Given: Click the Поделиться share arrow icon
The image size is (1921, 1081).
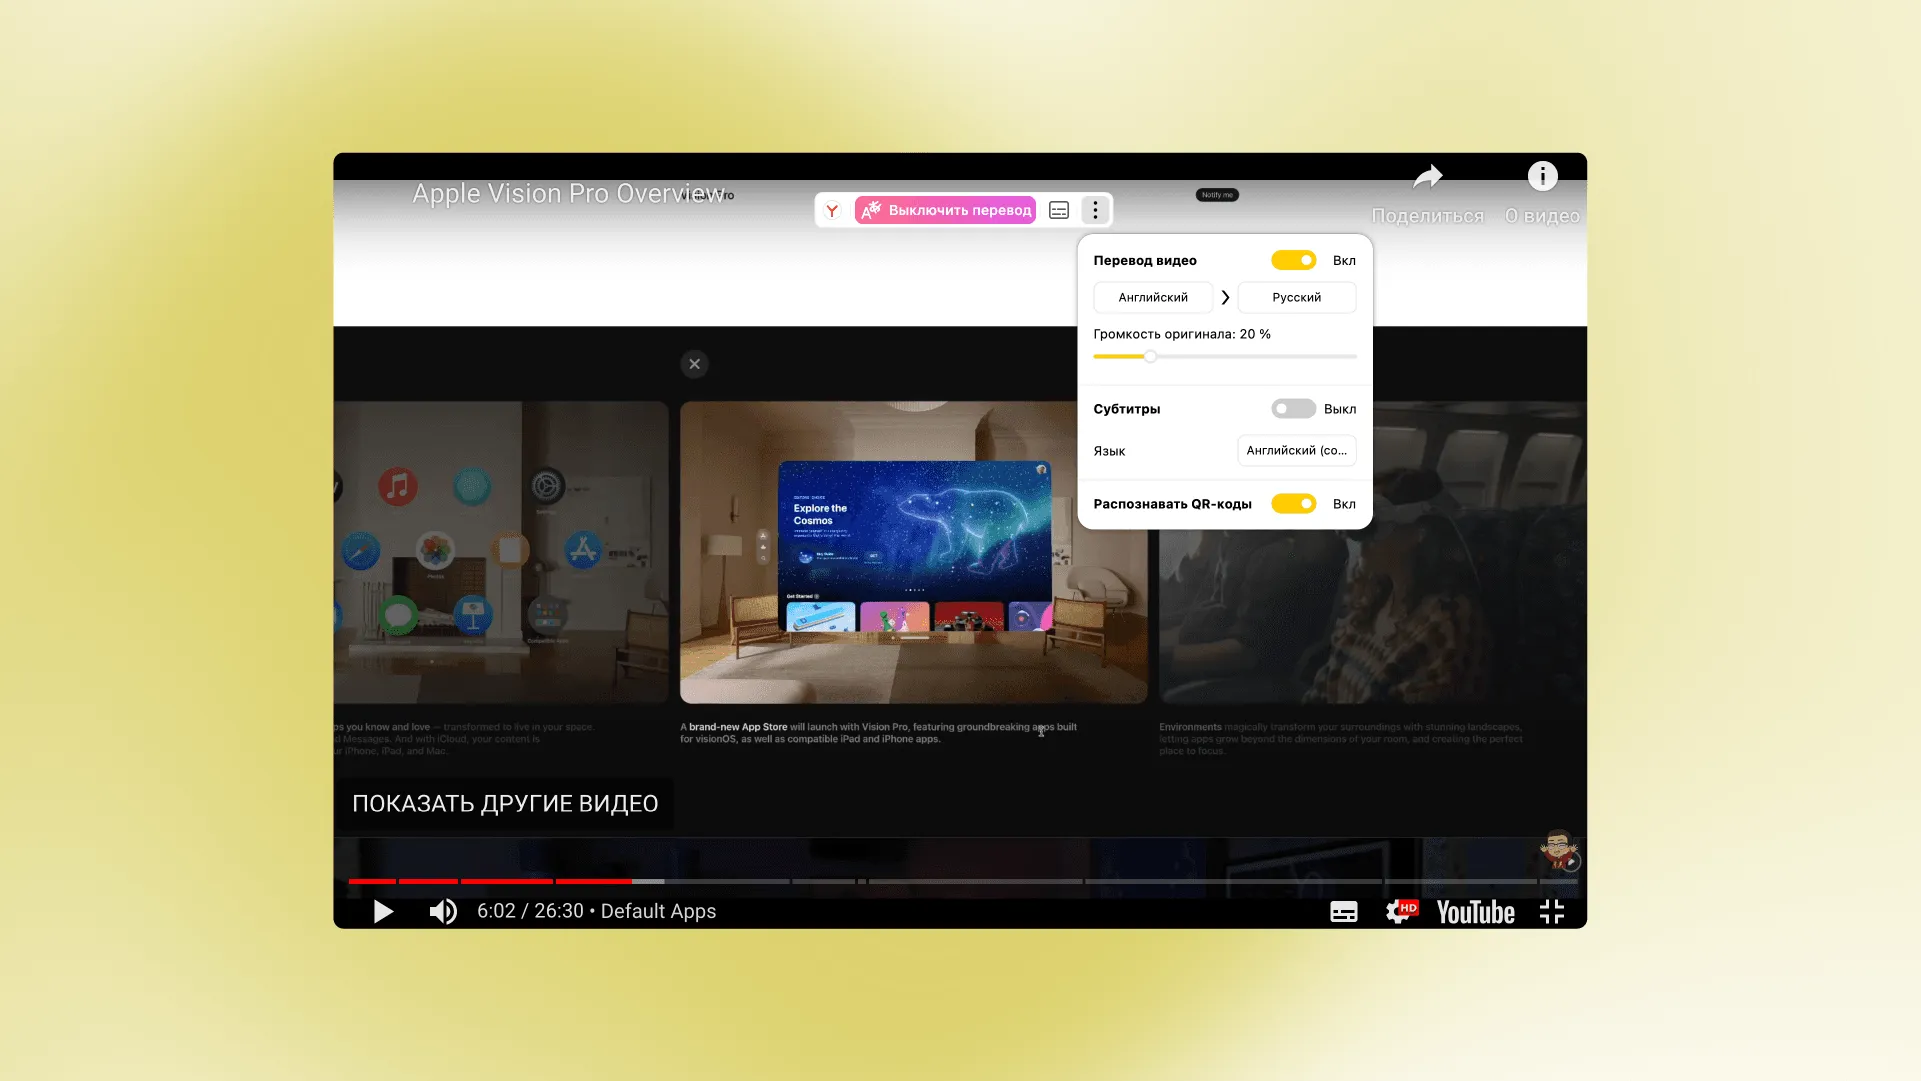Looking at the screenshot, I should coord(1427,177).
